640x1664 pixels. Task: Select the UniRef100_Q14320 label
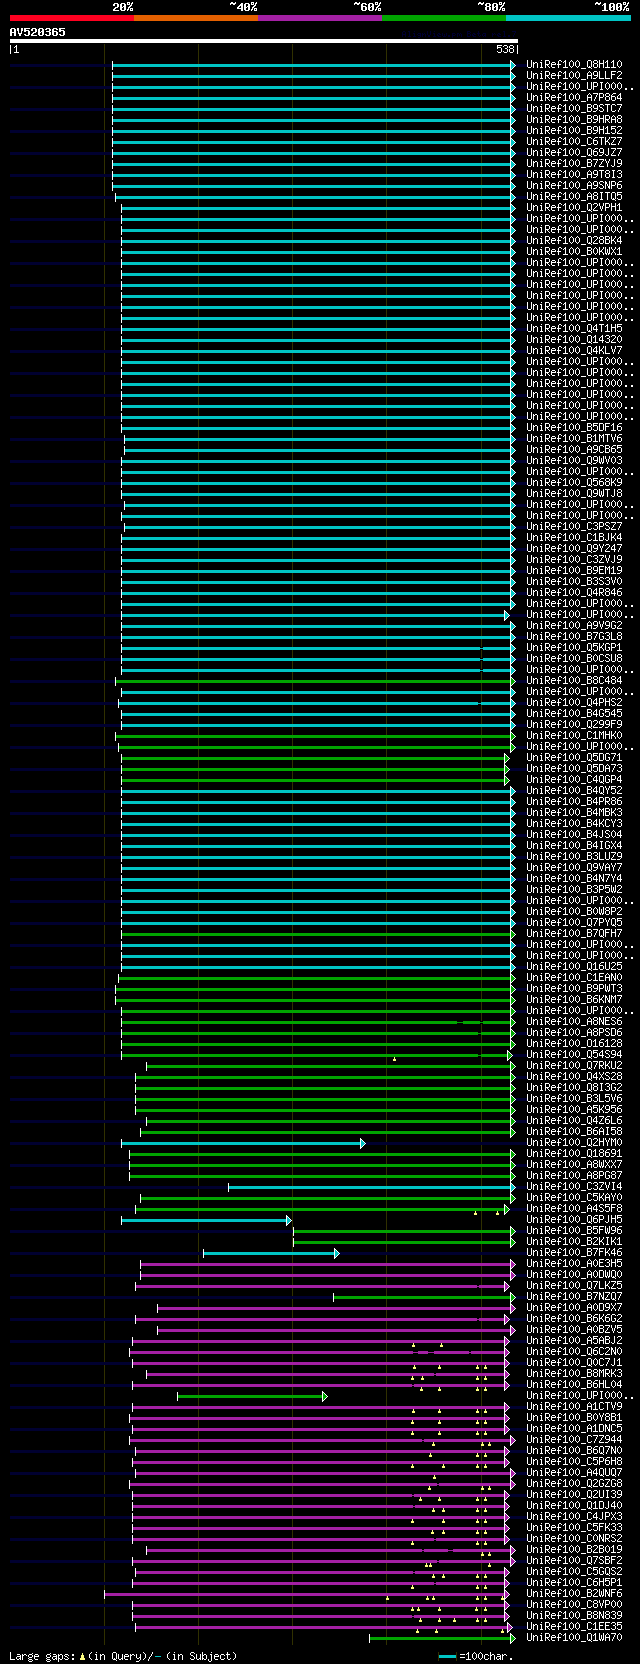point(574,340)
